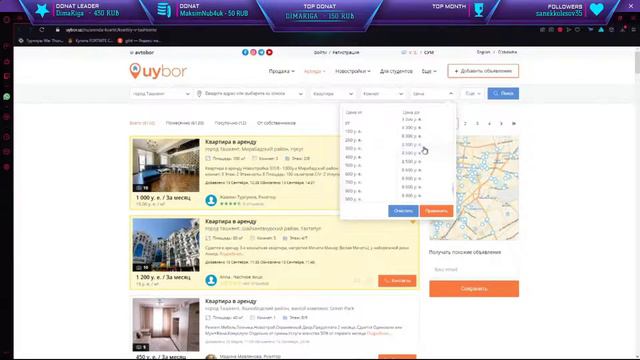
Task: Open the Instagram social icon
Action: click(253, 52)
